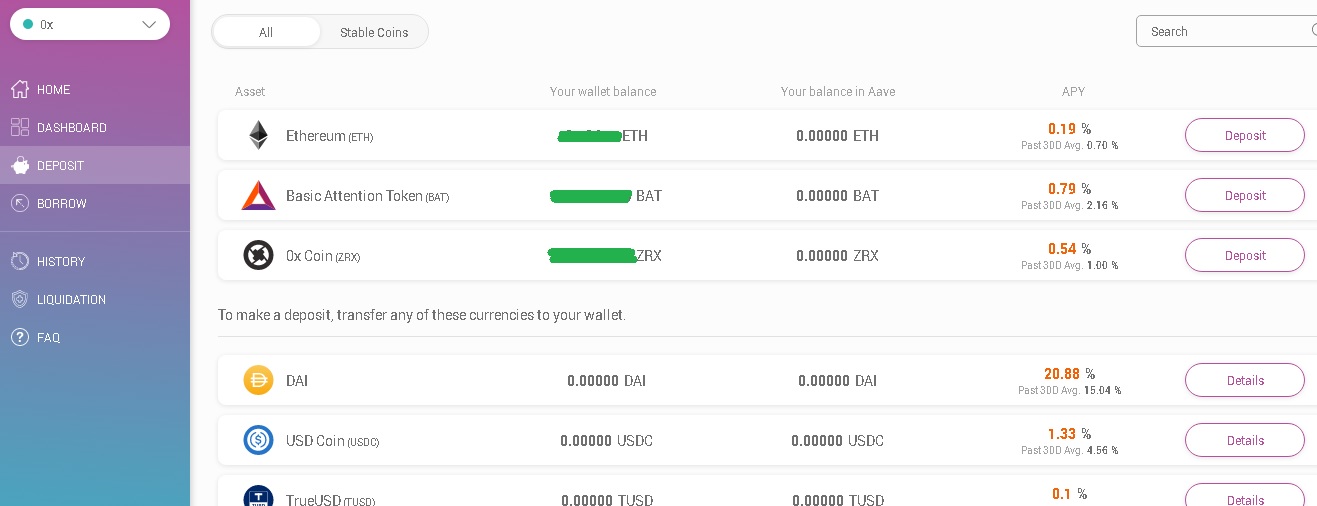Image resolution: width=1317 pixels, height=506 pixels.
Task: Click the Asset column header
Action: pyautogui.click(x=250, y=91)
